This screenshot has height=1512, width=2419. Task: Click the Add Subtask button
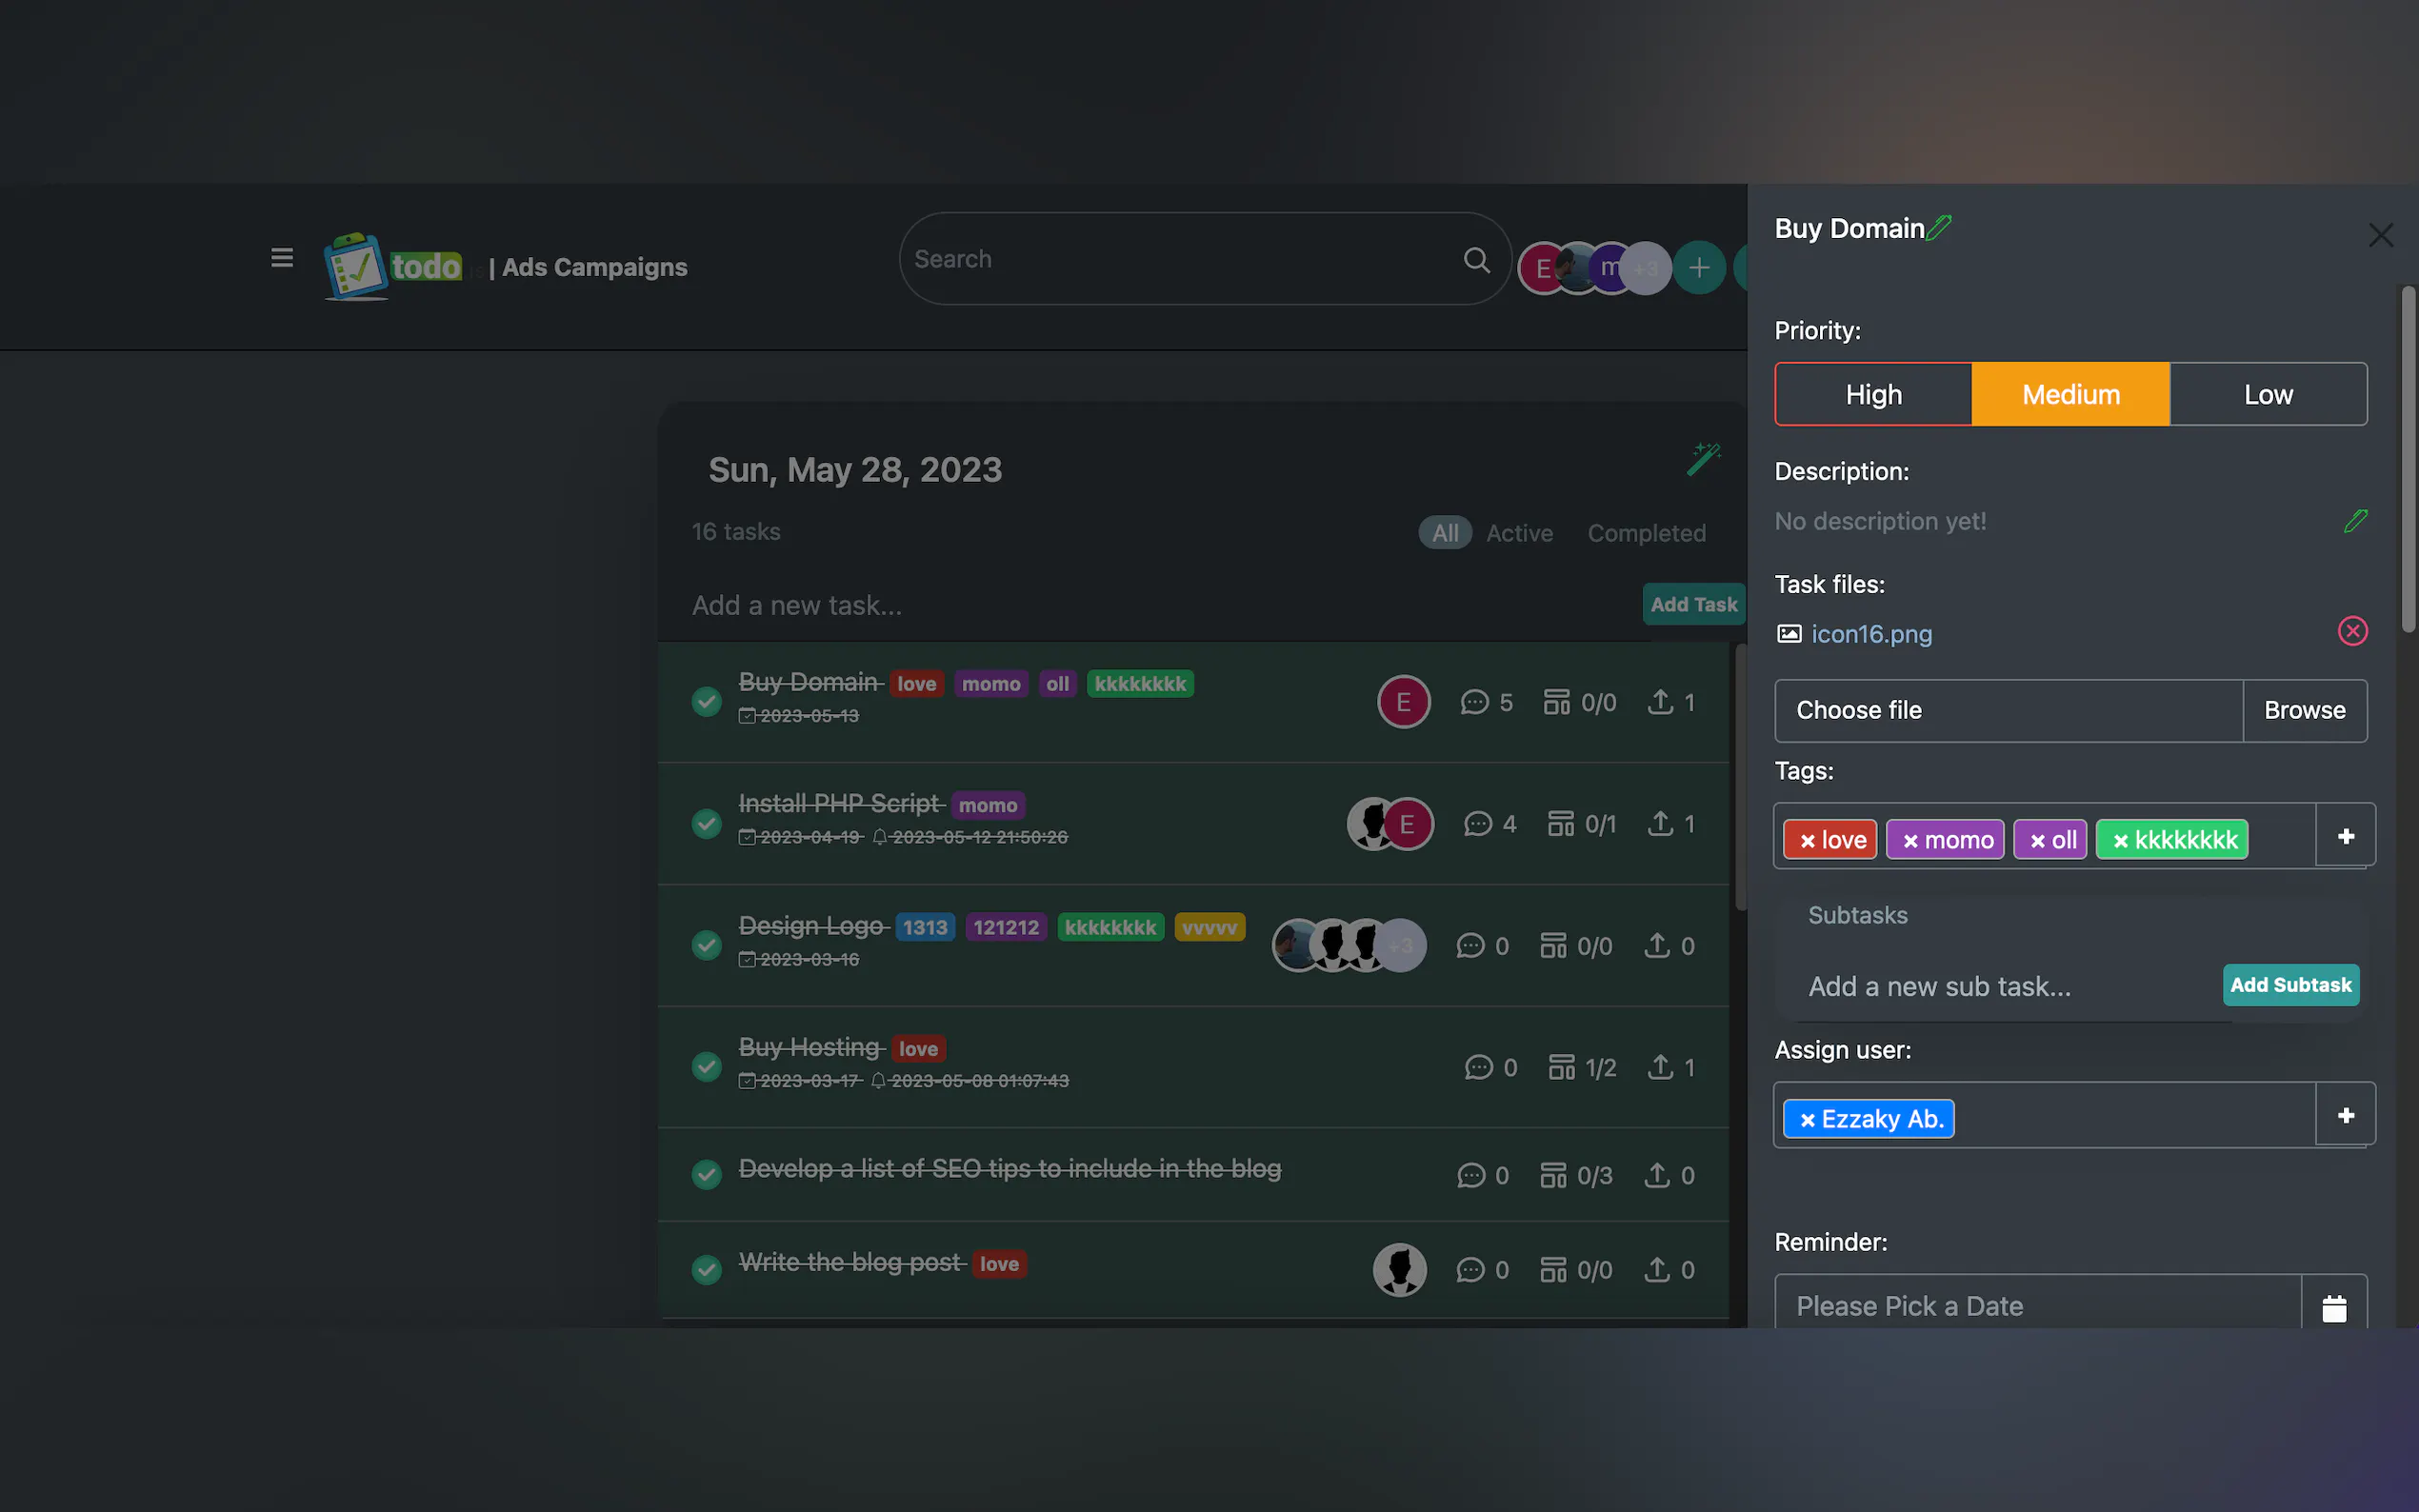2290,985
